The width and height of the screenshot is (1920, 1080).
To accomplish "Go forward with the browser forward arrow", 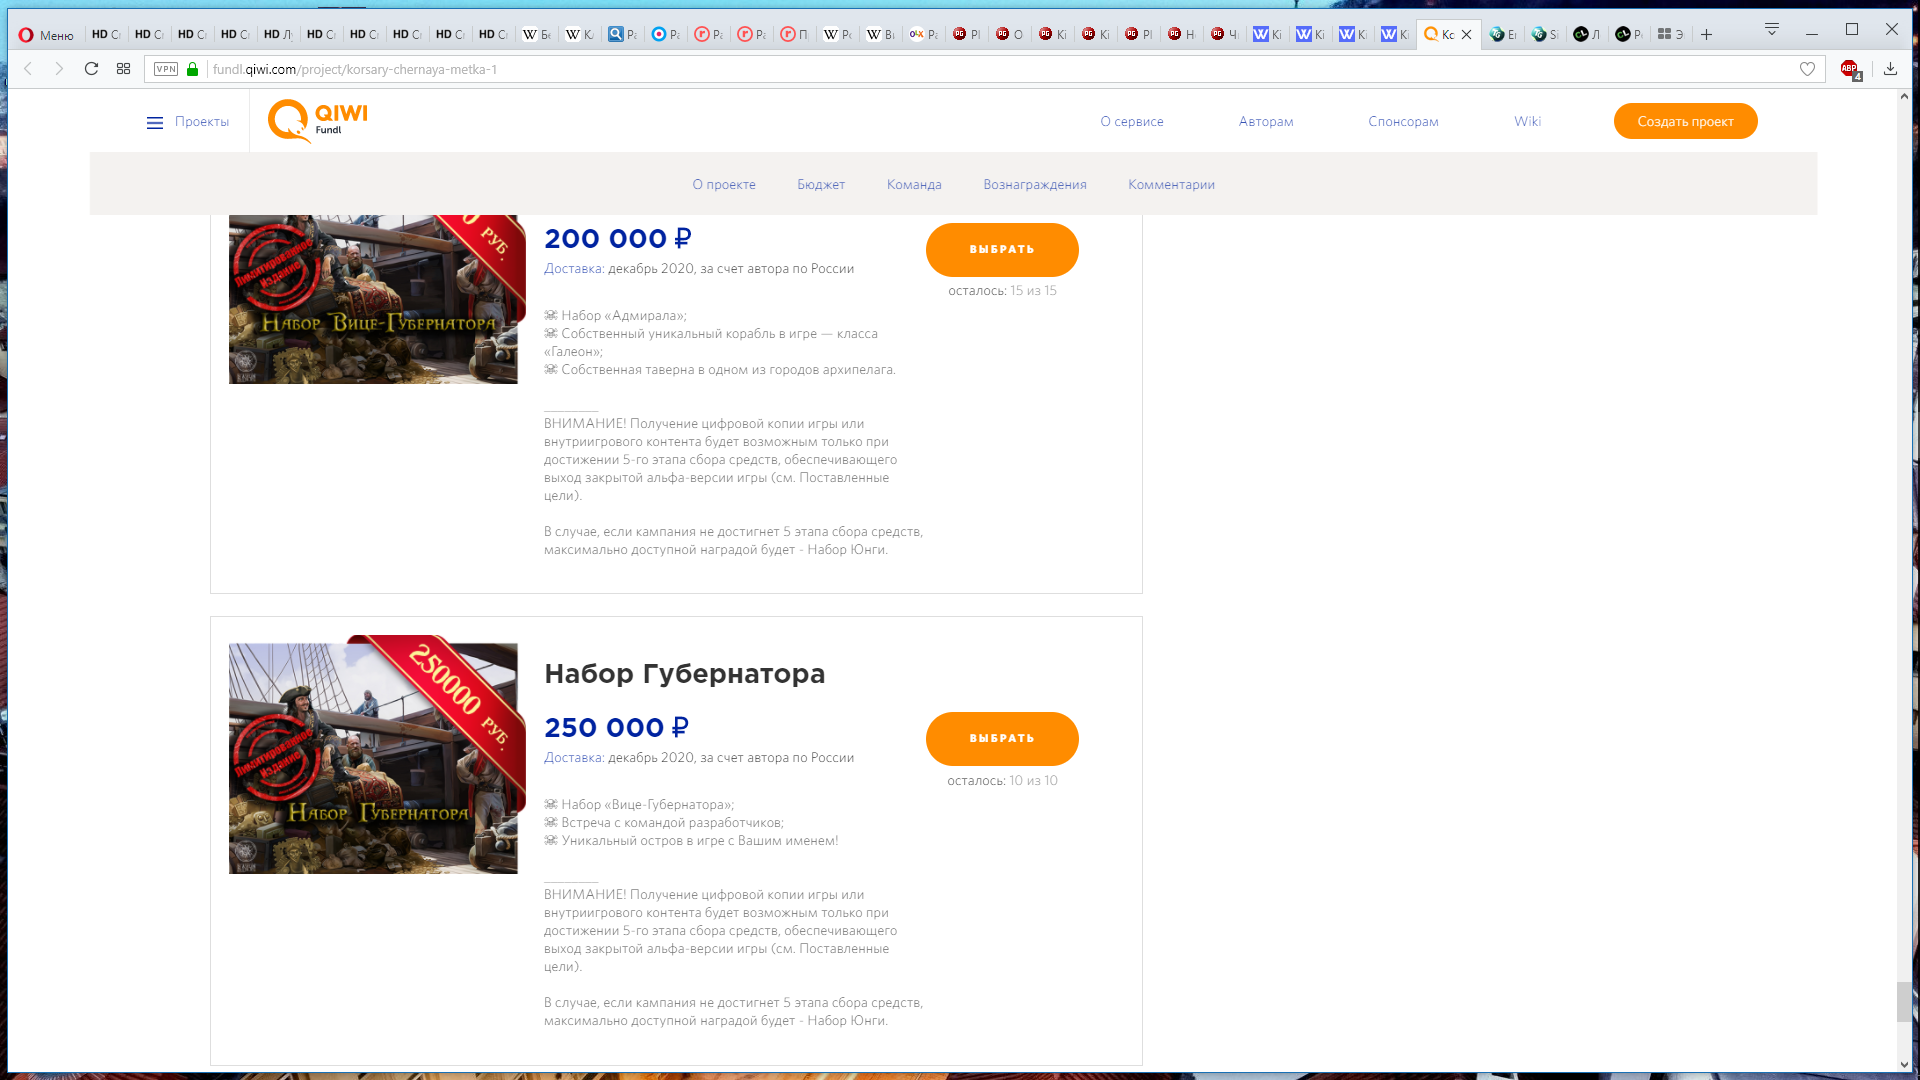I will coord(59,69).
